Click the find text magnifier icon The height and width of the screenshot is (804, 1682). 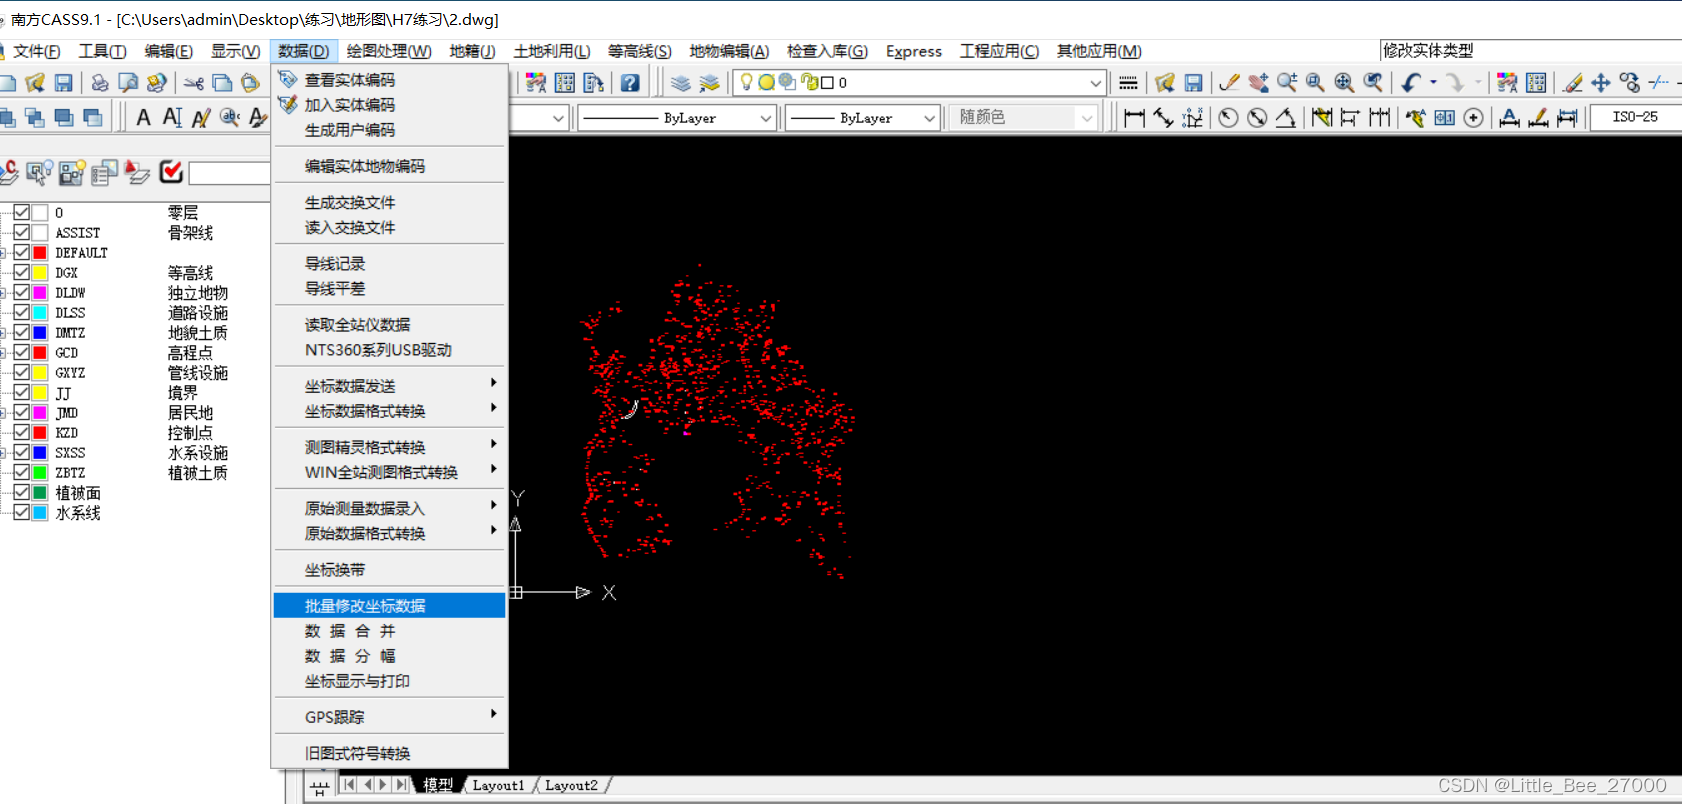coord(230,118)
